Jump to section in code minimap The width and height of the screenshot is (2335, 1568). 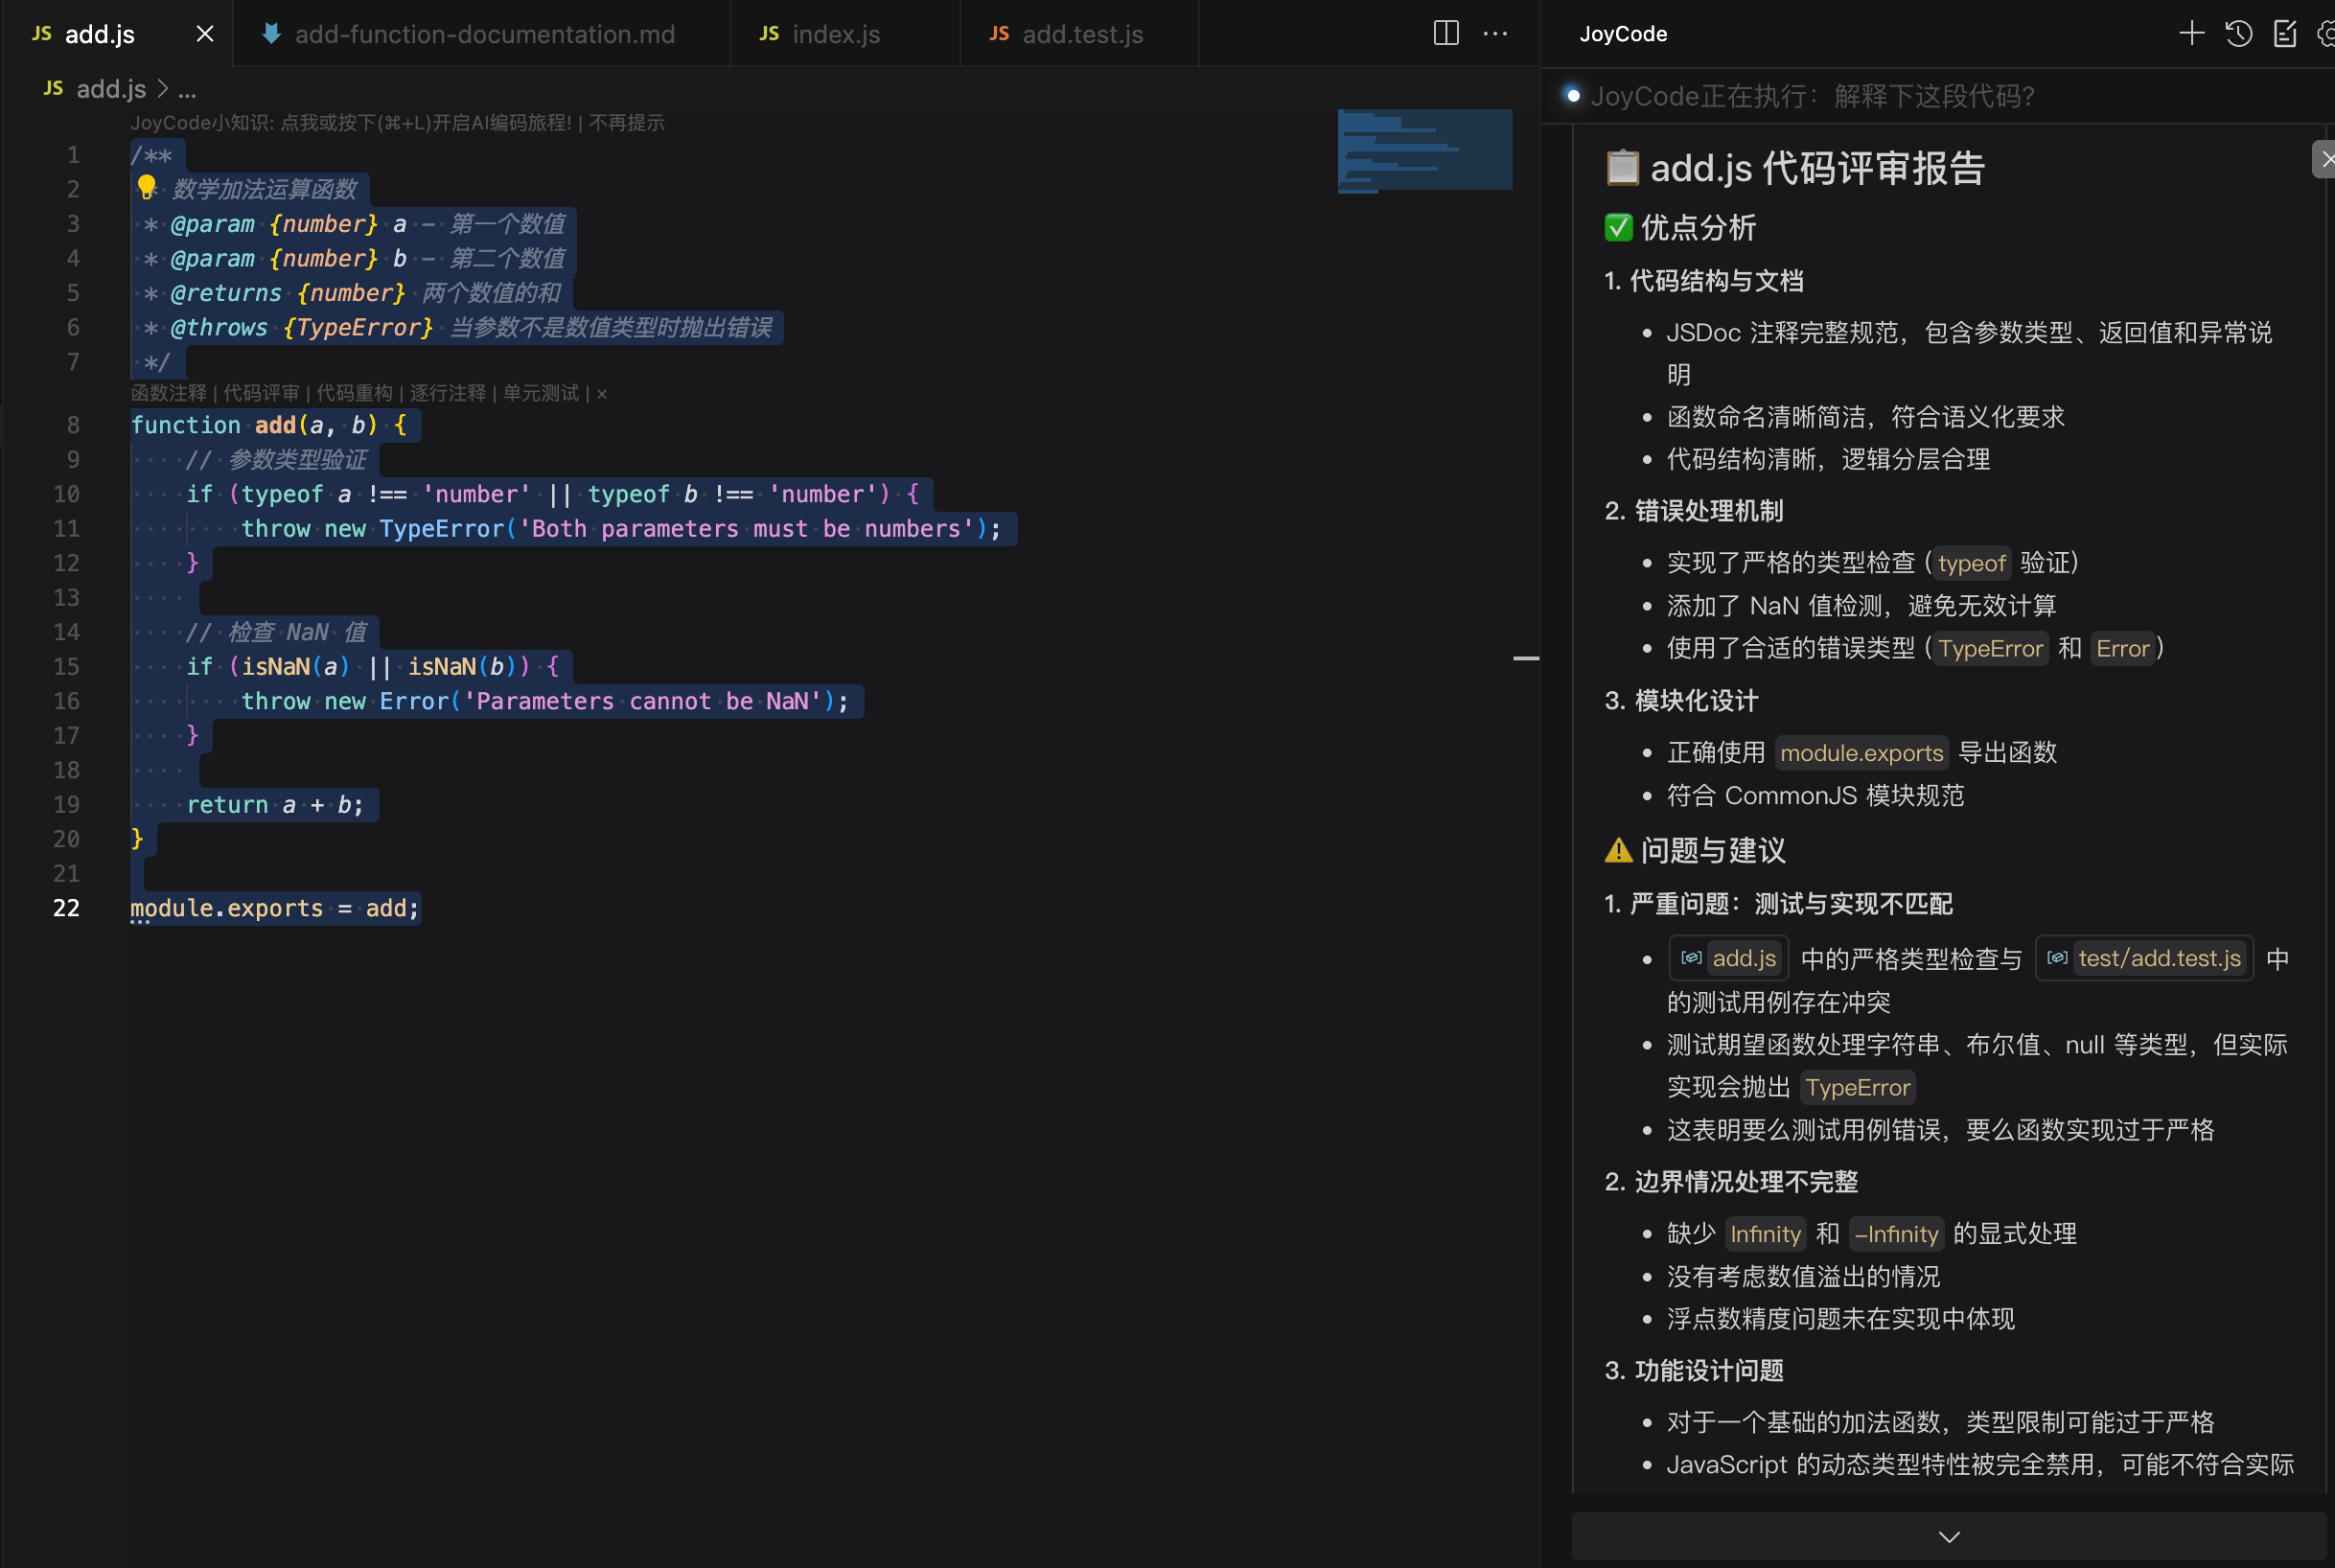(x=1424, y=150)
